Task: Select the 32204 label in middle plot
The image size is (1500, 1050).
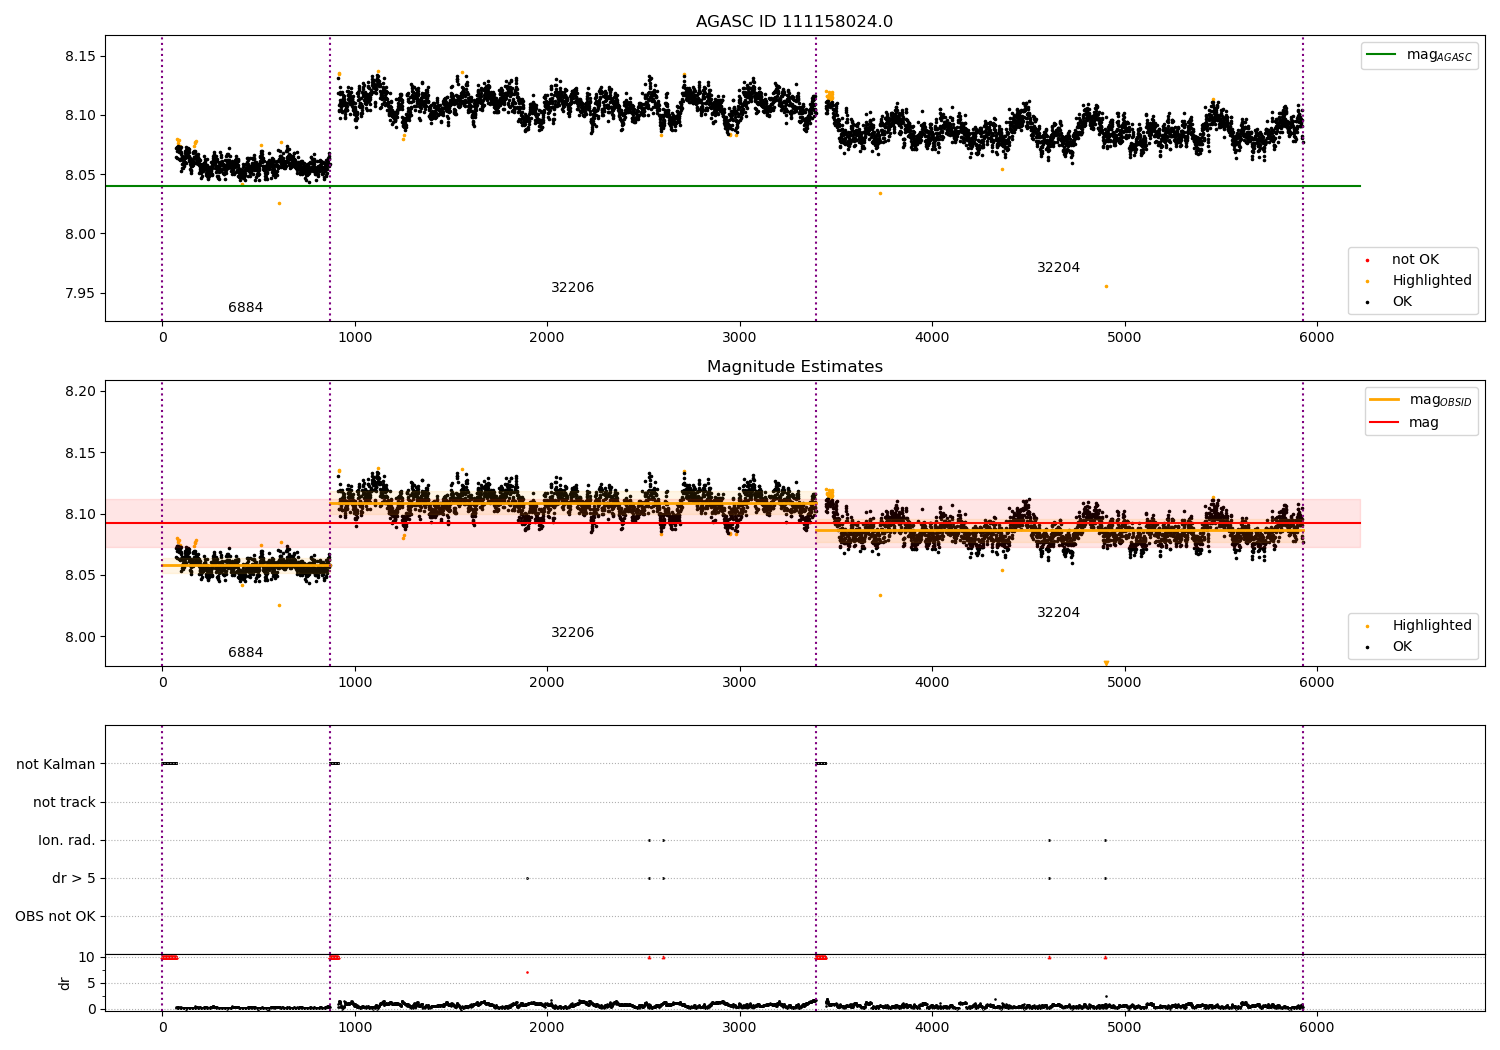Action: coord(1058,613)
